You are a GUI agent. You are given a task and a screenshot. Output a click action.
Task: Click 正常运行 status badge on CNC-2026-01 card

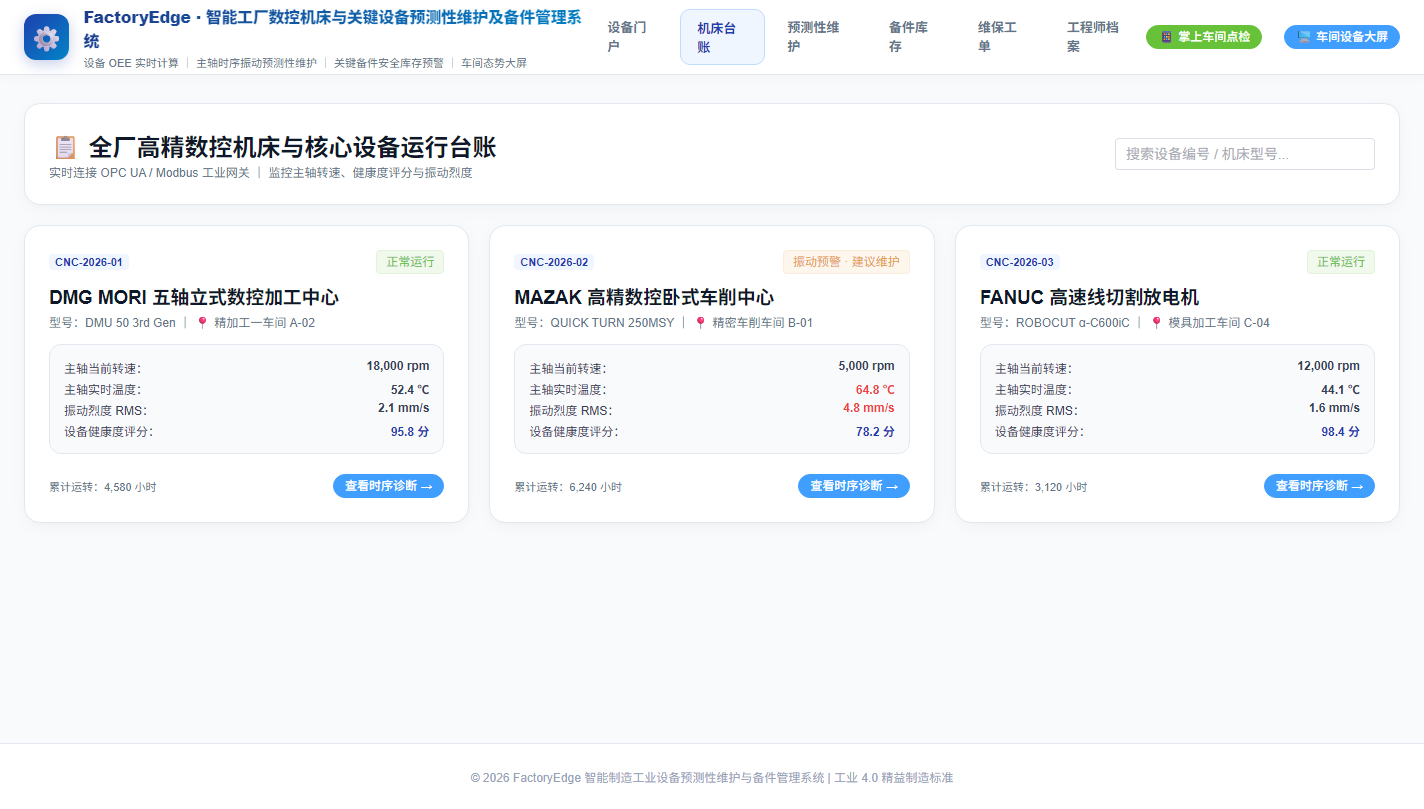coord(410,262)
